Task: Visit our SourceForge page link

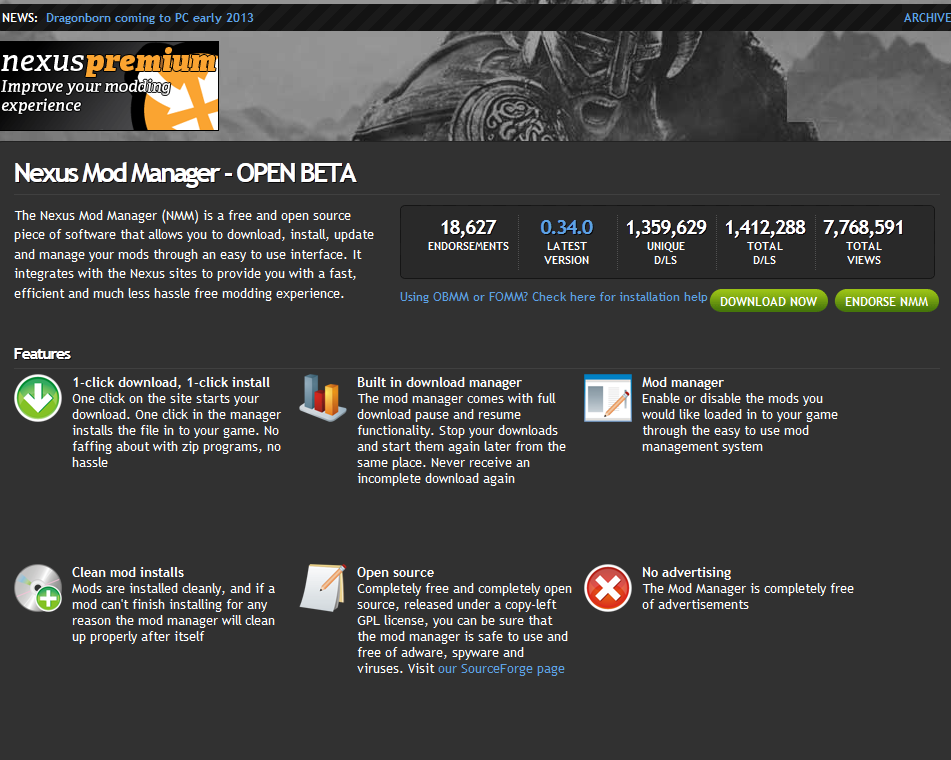Action: tap(501, 668)
